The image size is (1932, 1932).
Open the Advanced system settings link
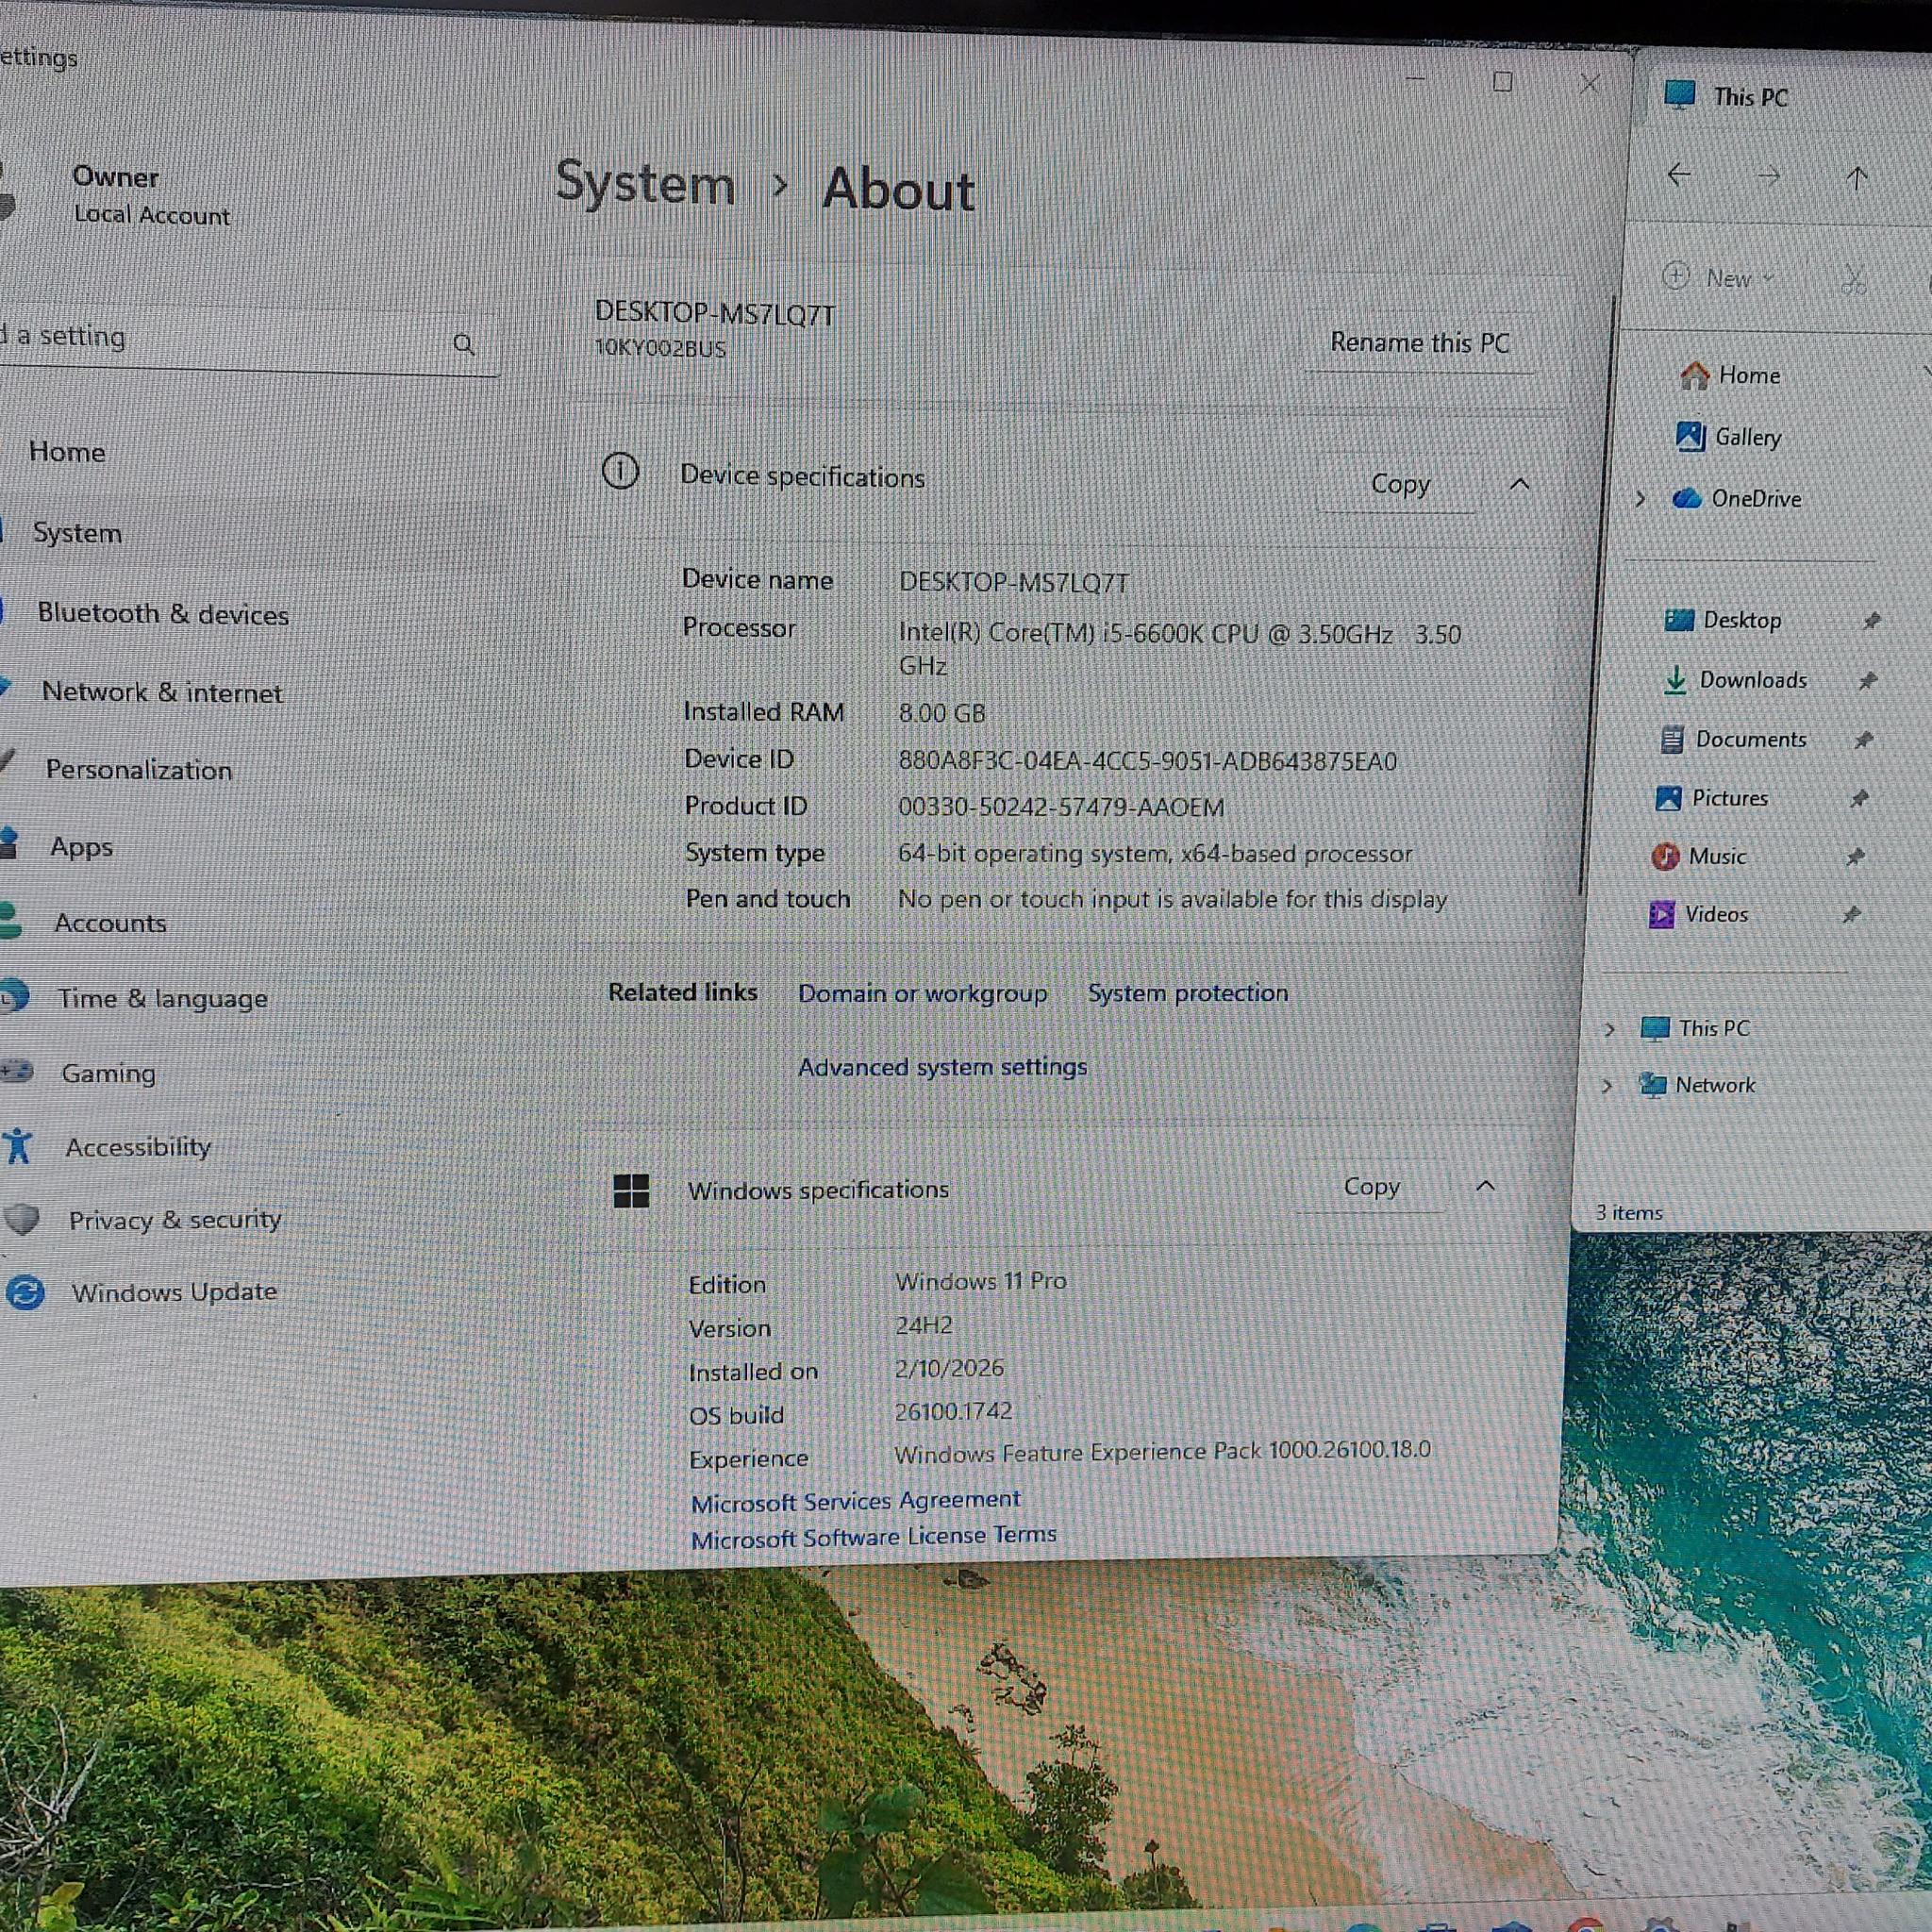pos(942,1067)
